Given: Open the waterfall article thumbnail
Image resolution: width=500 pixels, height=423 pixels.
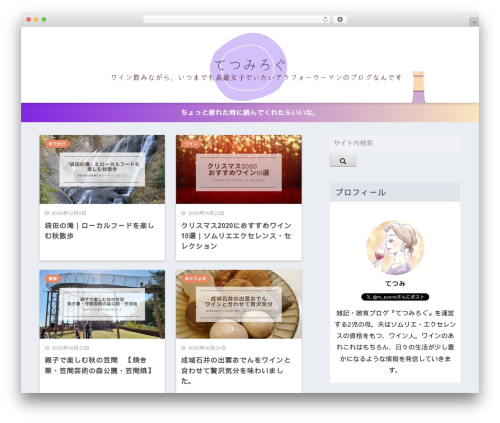Looking at the screenshot, I should point(102,169).
